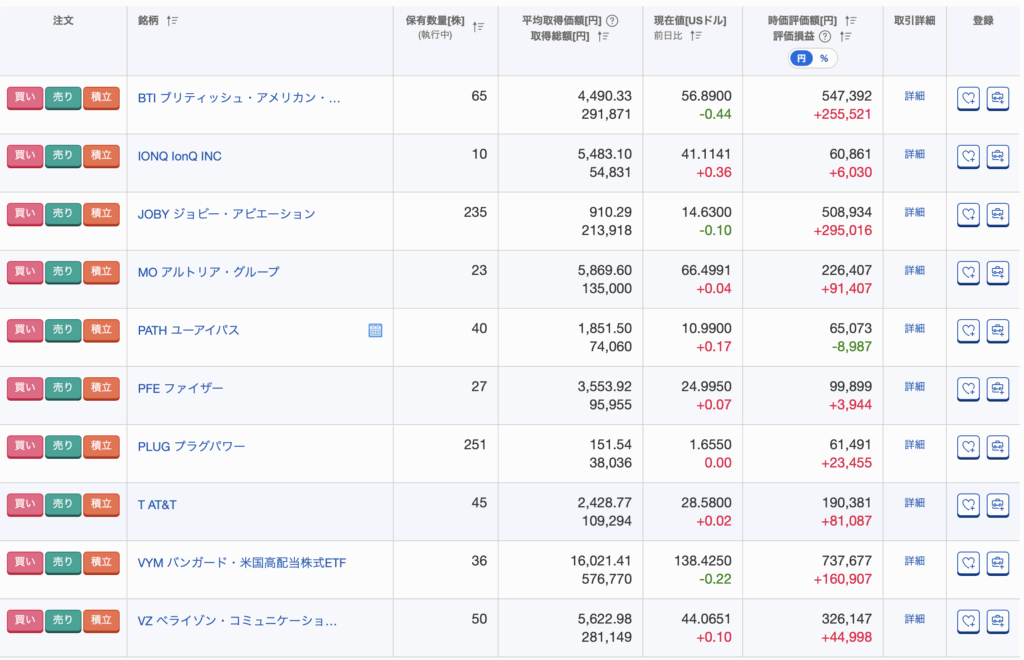Screen dimensions: 1024x660
Task: Select PLUG holding quantity 251
Action: (x=475, y=445)
